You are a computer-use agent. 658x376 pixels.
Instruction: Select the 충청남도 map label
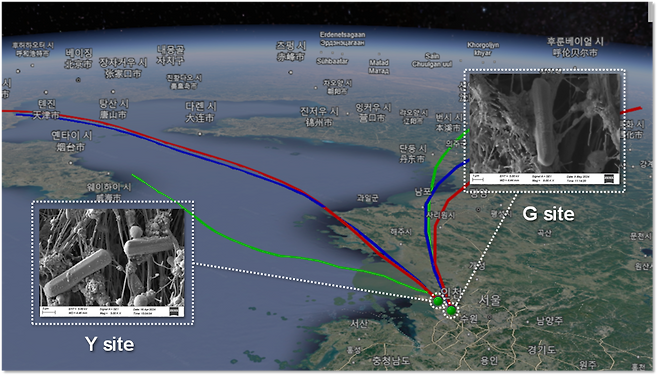tap(391, 360)
